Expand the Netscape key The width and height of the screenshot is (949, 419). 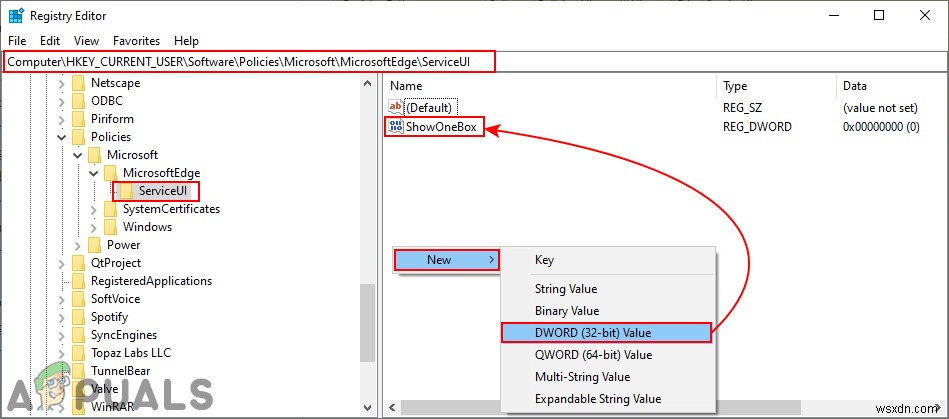tap(62, 83)
